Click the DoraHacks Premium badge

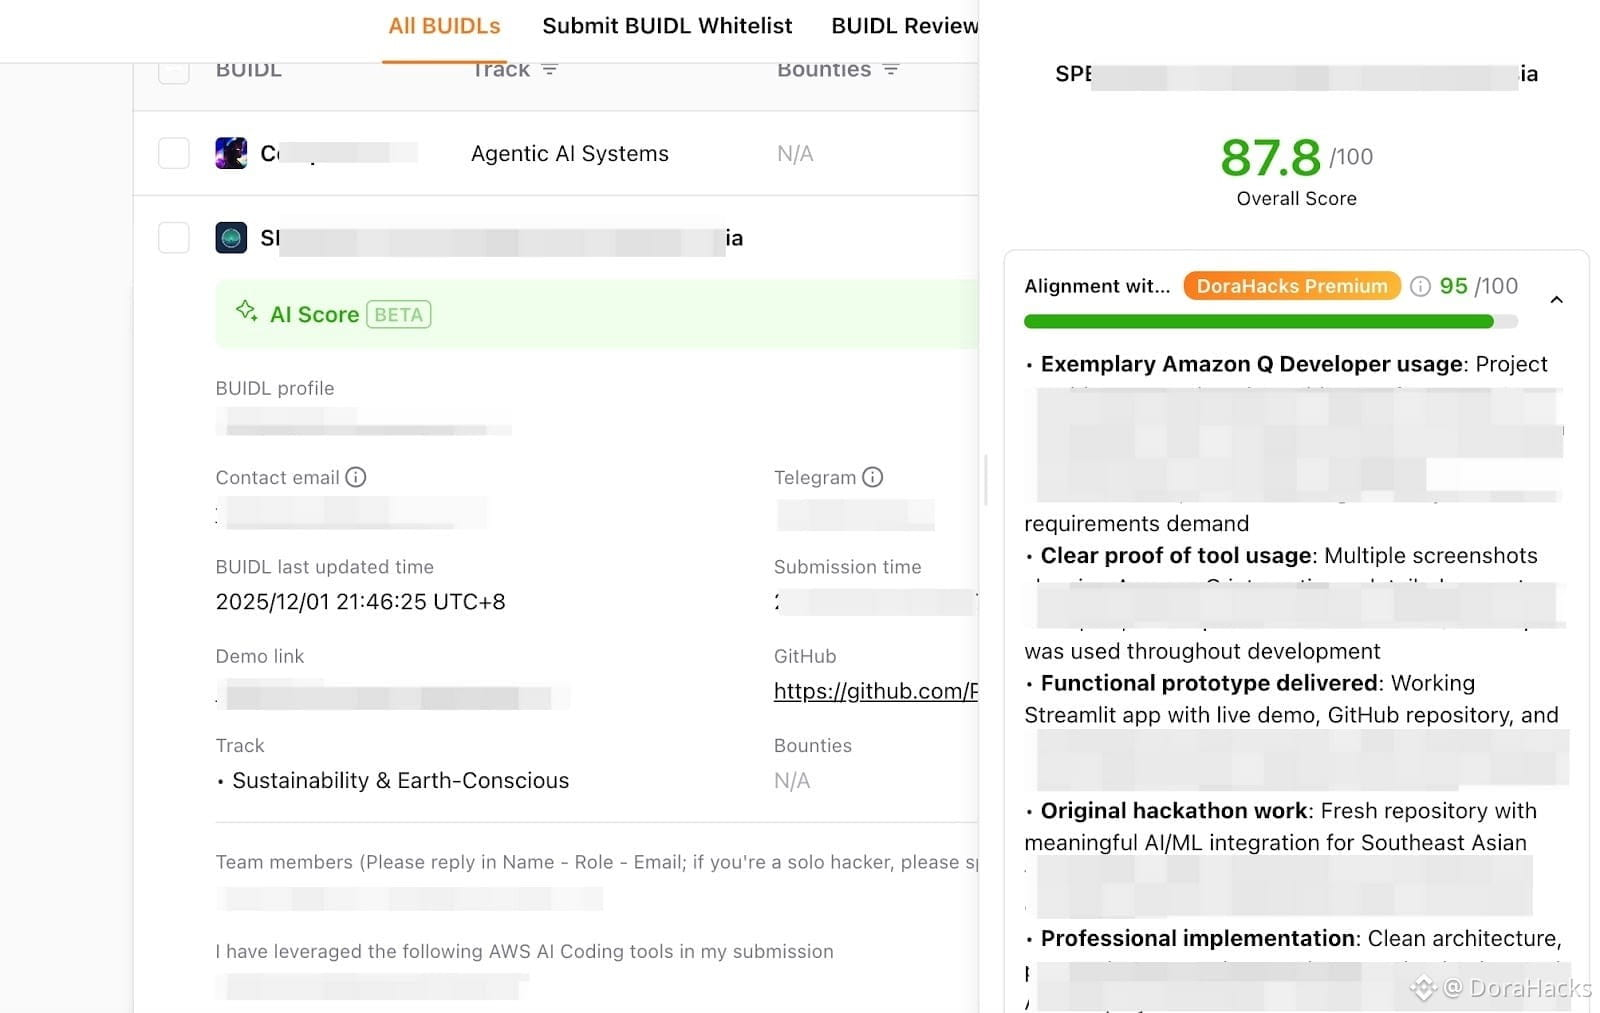tap(1292, 286)
